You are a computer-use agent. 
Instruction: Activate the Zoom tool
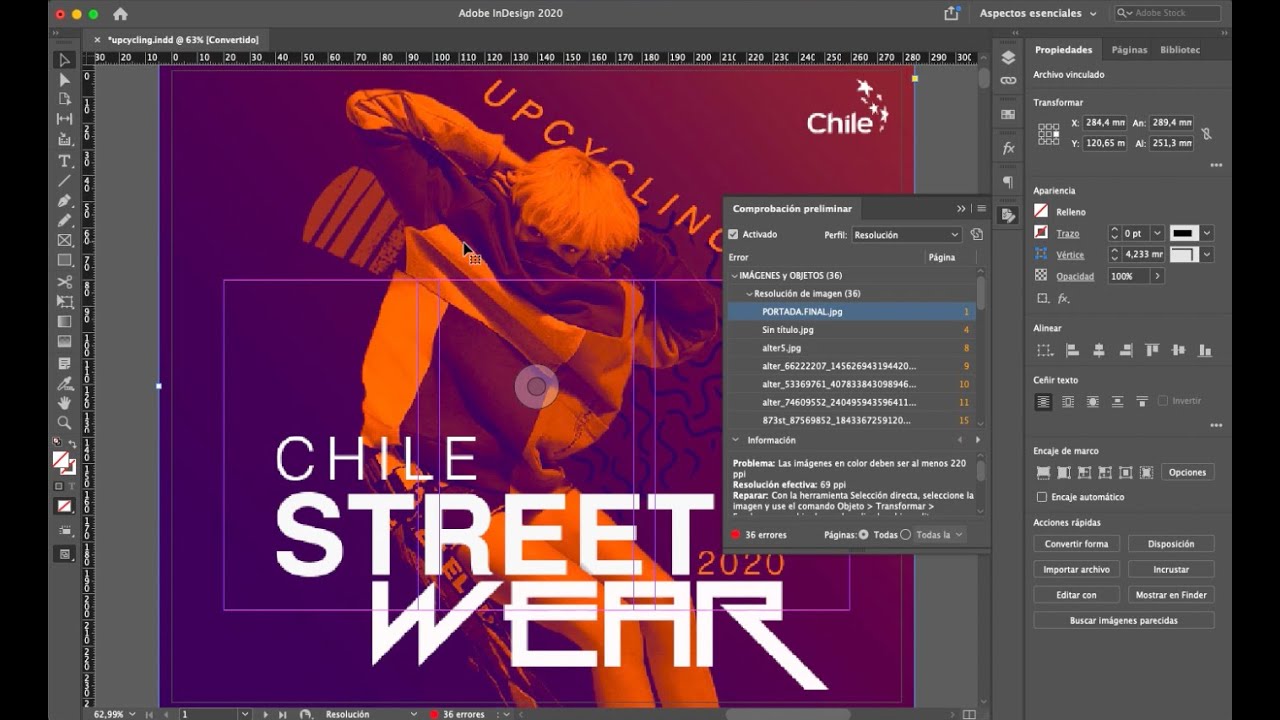[x=65, y=423]
